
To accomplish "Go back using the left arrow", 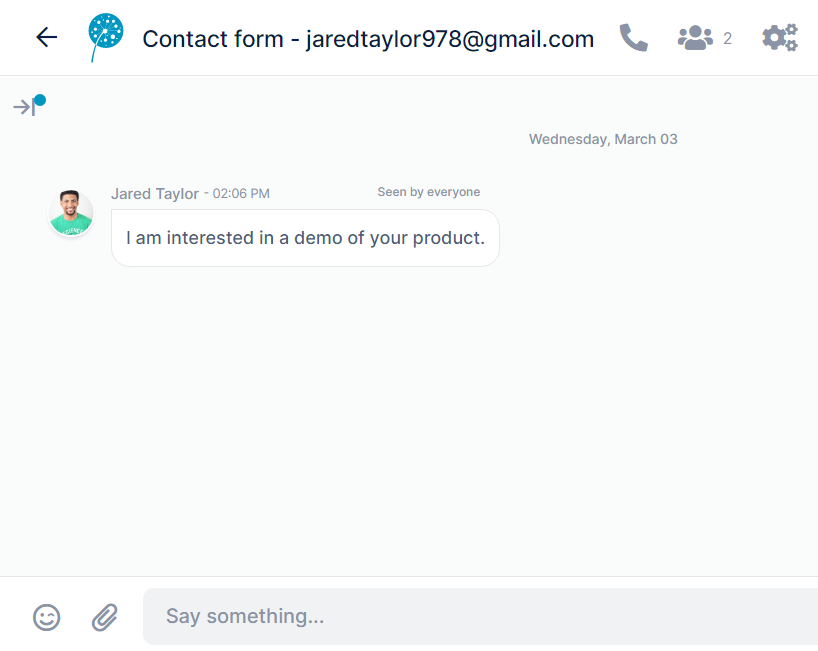I will [x=46, y=38].
